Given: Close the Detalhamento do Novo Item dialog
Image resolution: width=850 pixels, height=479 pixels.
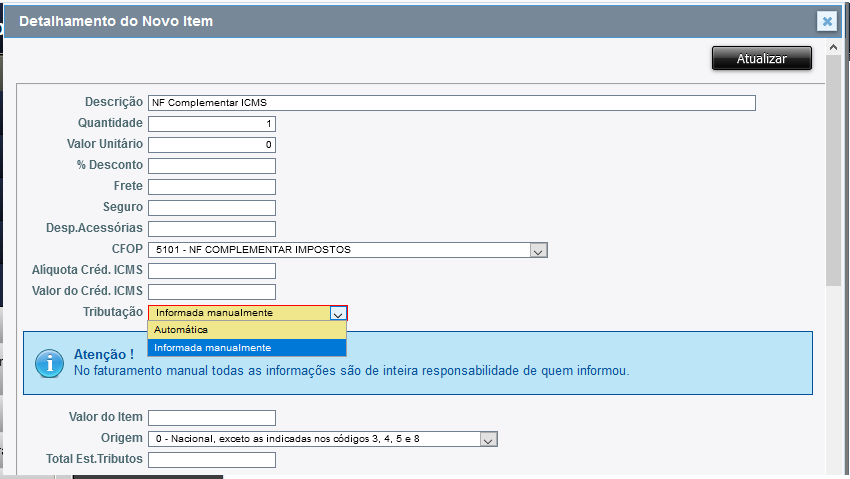Looking at the screenshot, I should [x=826, y=21].
